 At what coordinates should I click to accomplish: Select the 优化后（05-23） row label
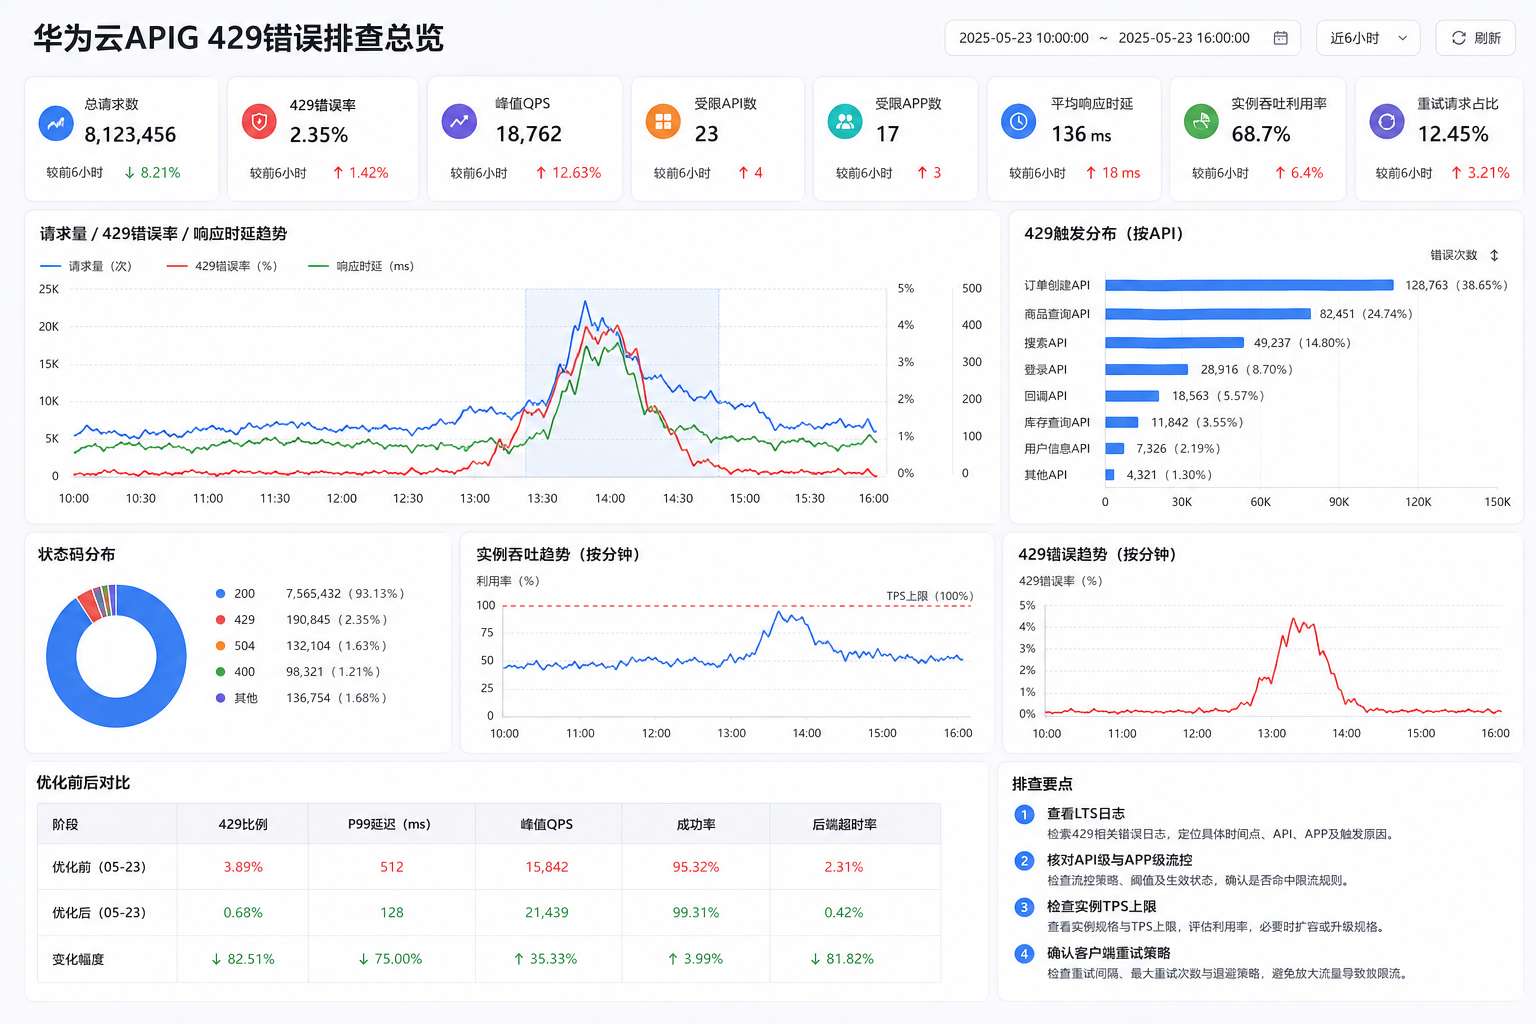click(99, 913)
